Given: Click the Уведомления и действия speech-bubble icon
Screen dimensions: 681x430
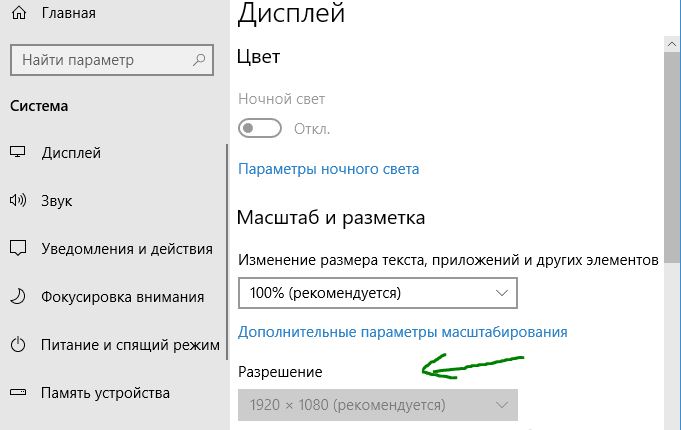Looking at the screenshot, I should pos(18,248).
